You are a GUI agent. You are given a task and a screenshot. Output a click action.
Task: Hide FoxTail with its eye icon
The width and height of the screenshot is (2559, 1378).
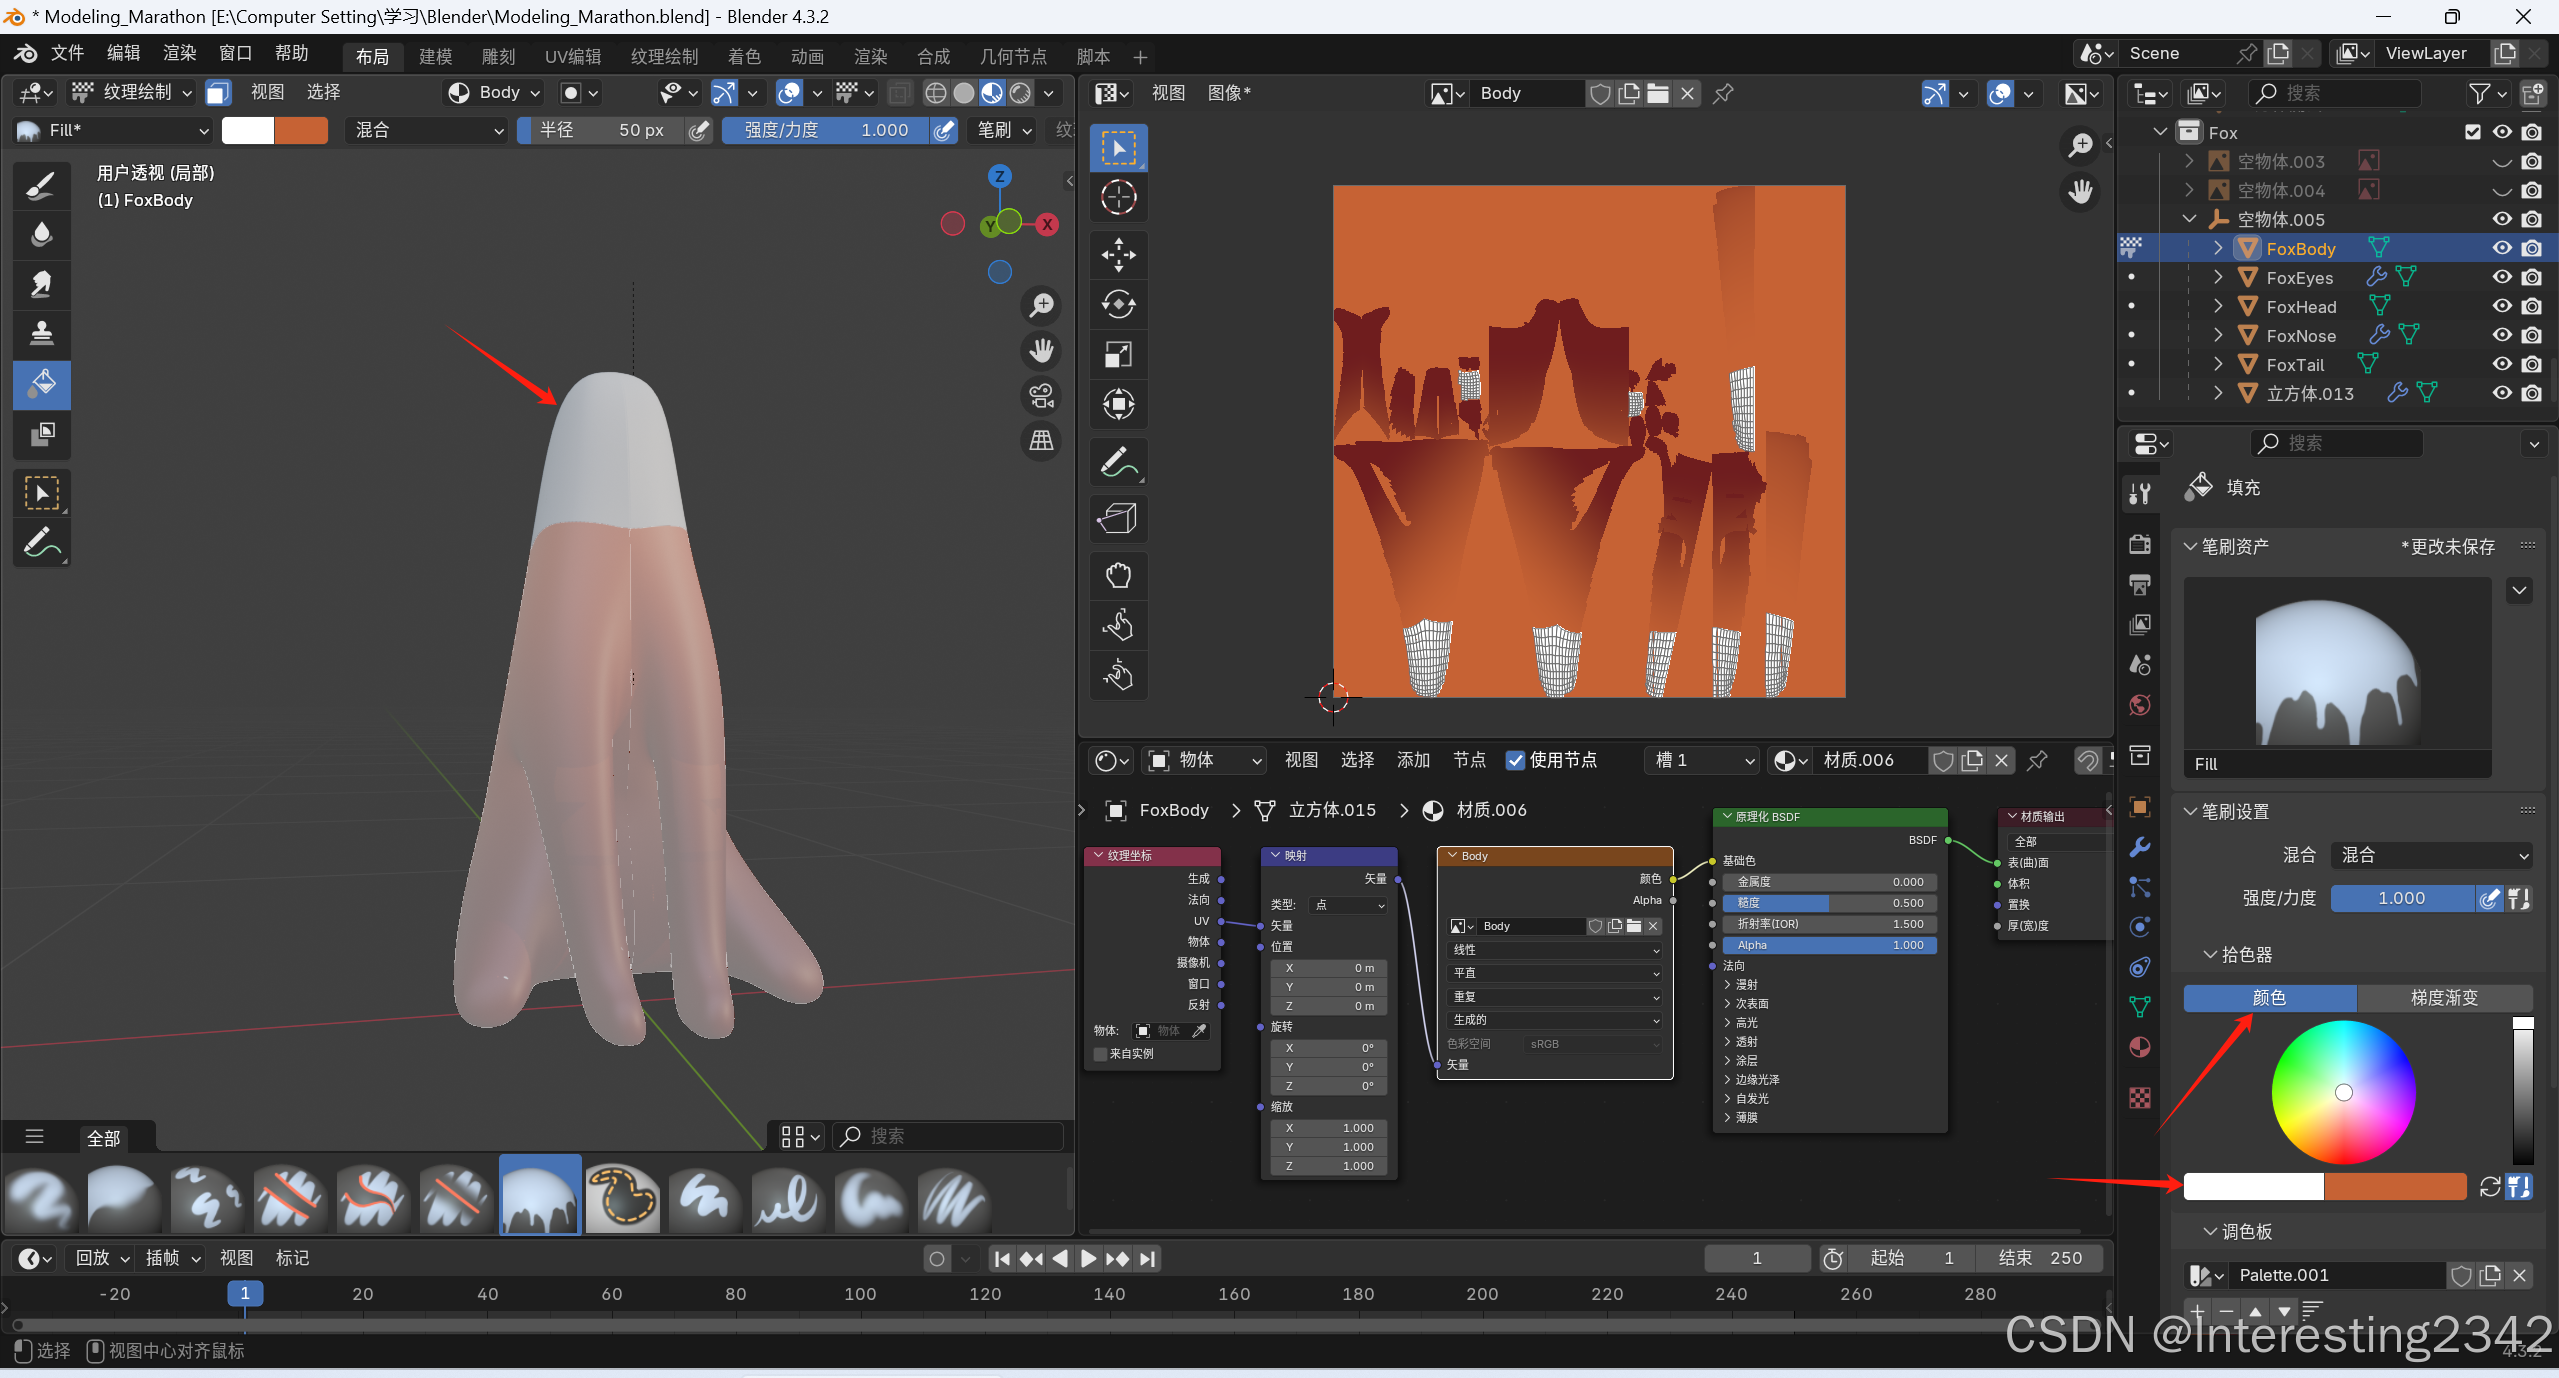pos(2501,364)
